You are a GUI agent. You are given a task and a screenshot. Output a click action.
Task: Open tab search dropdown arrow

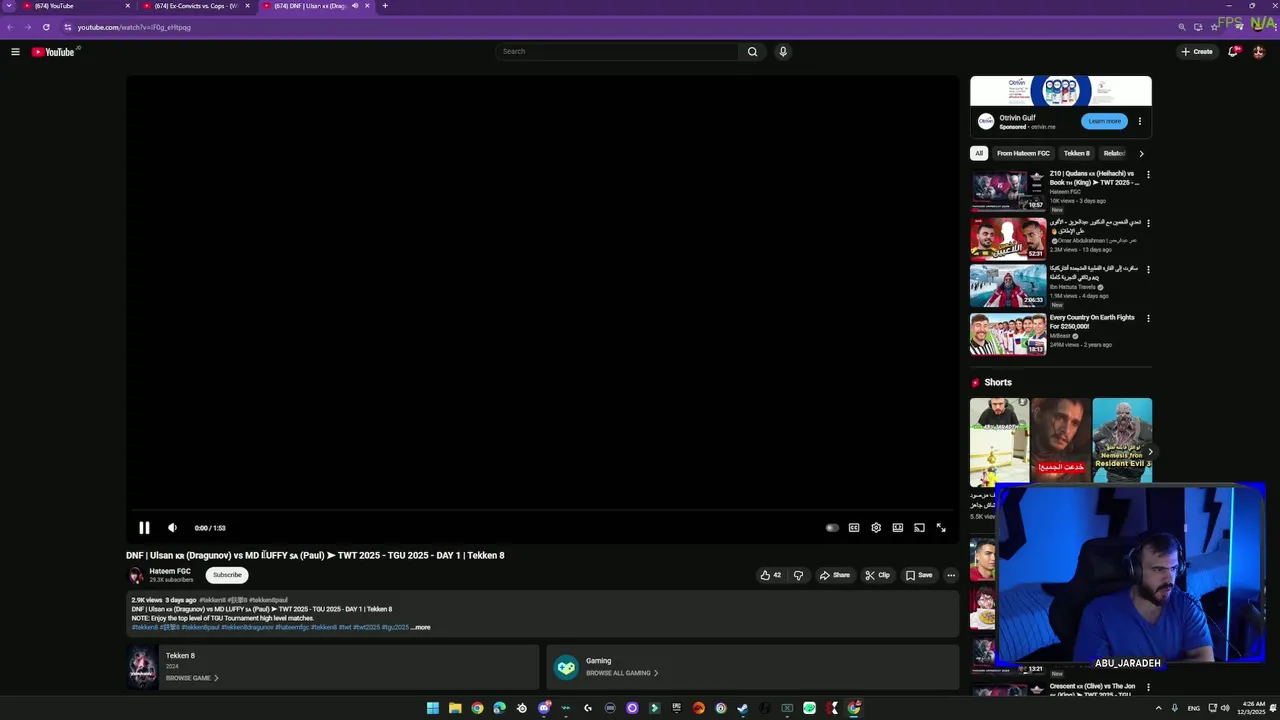pyautogui.click(x=8, y=6)
